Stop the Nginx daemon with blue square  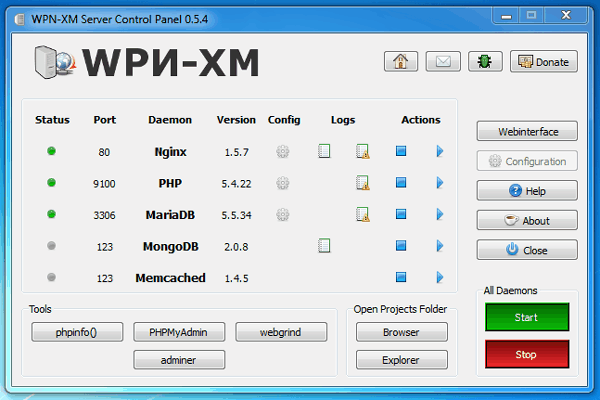click(401, 152)
